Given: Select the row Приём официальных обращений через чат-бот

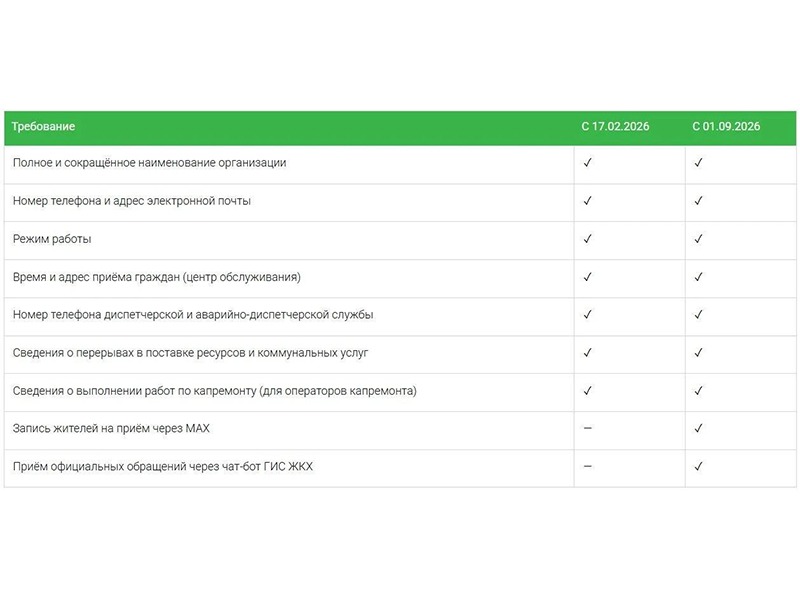Looking at the screenshot, I should 400,468.
